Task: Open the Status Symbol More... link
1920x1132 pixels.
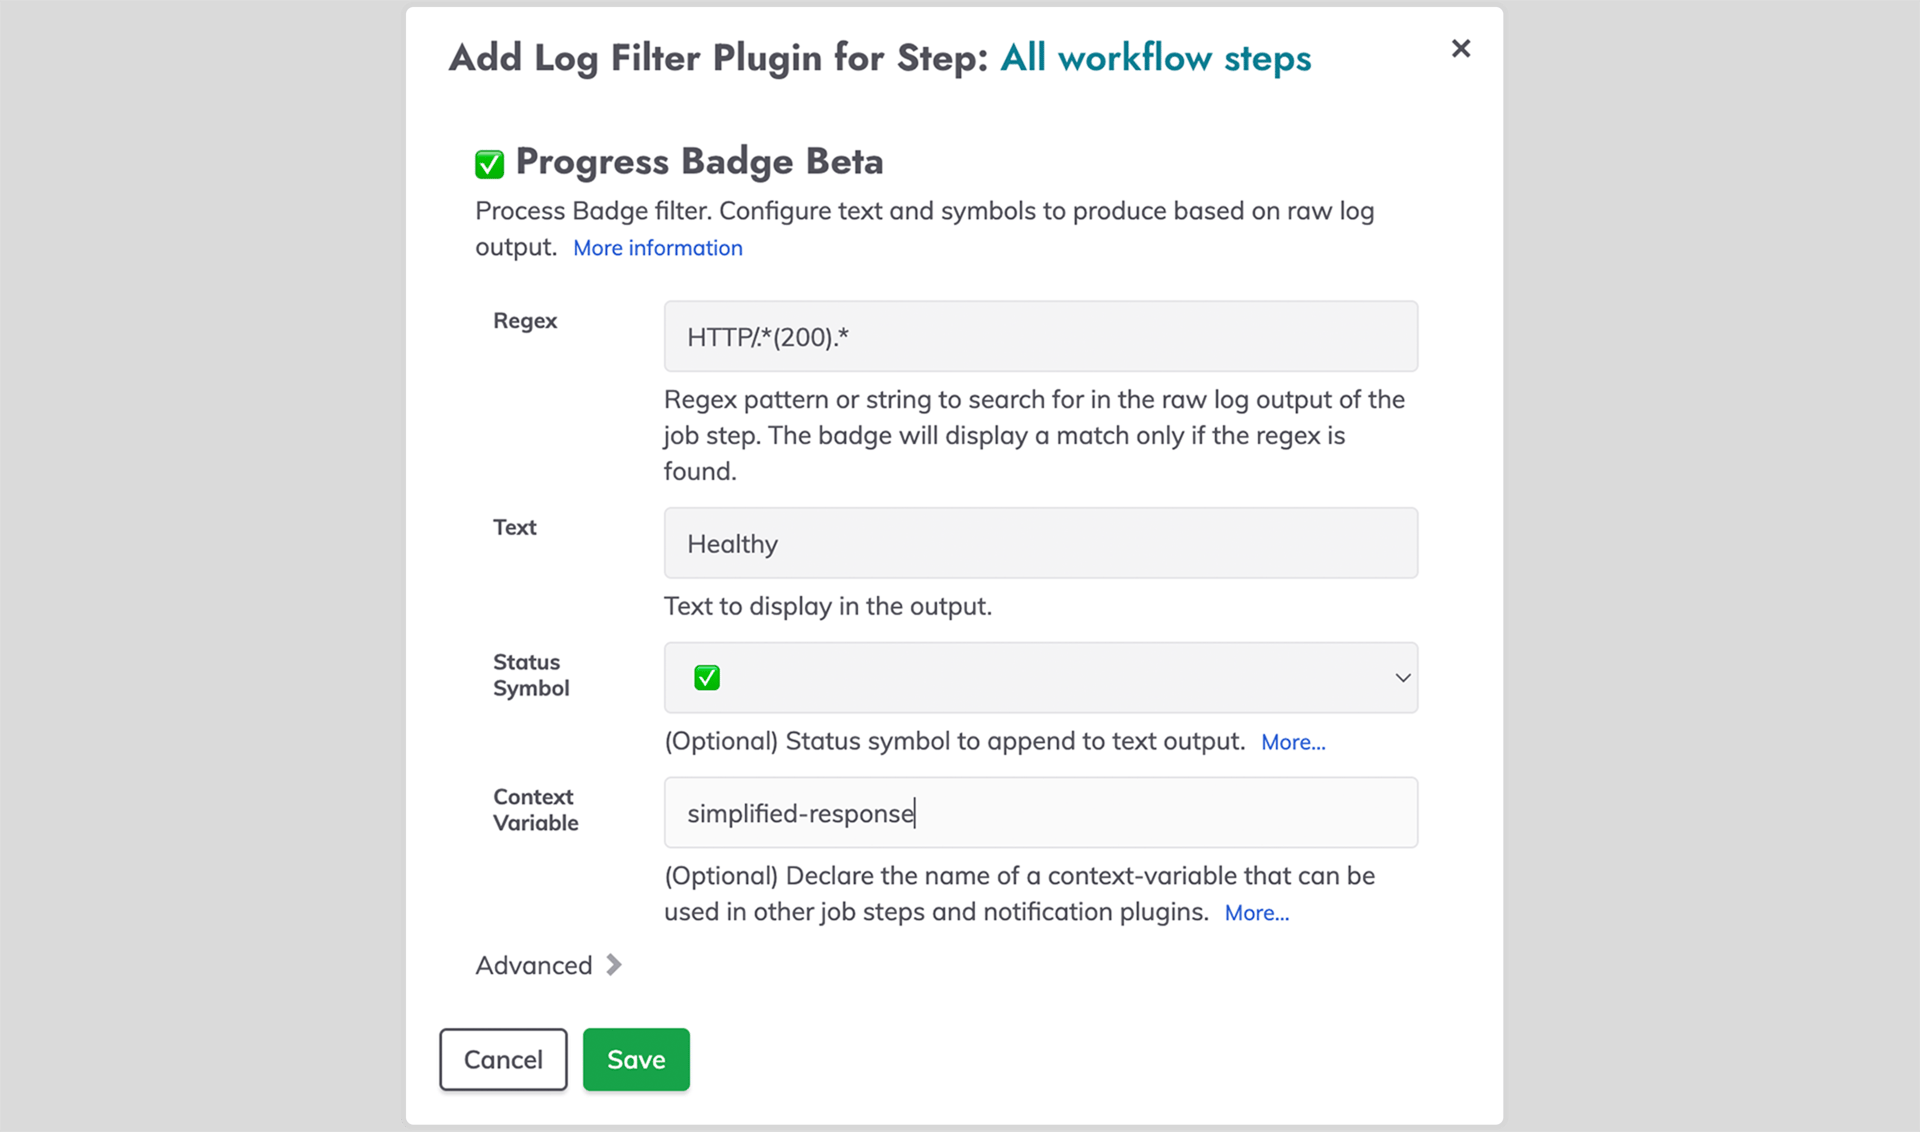Action: coord(1292,742)
